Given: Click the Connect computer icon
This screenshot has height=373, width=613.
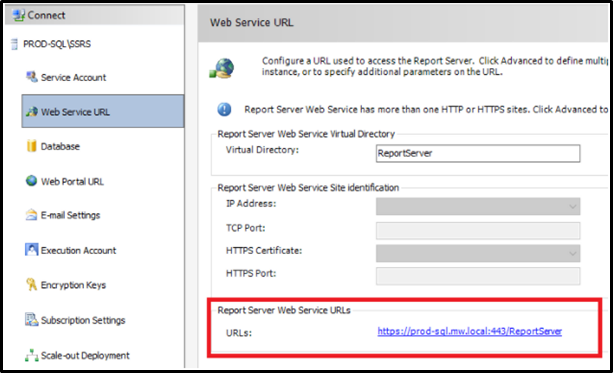Looking at the screenshot, I should pos(18,15).
